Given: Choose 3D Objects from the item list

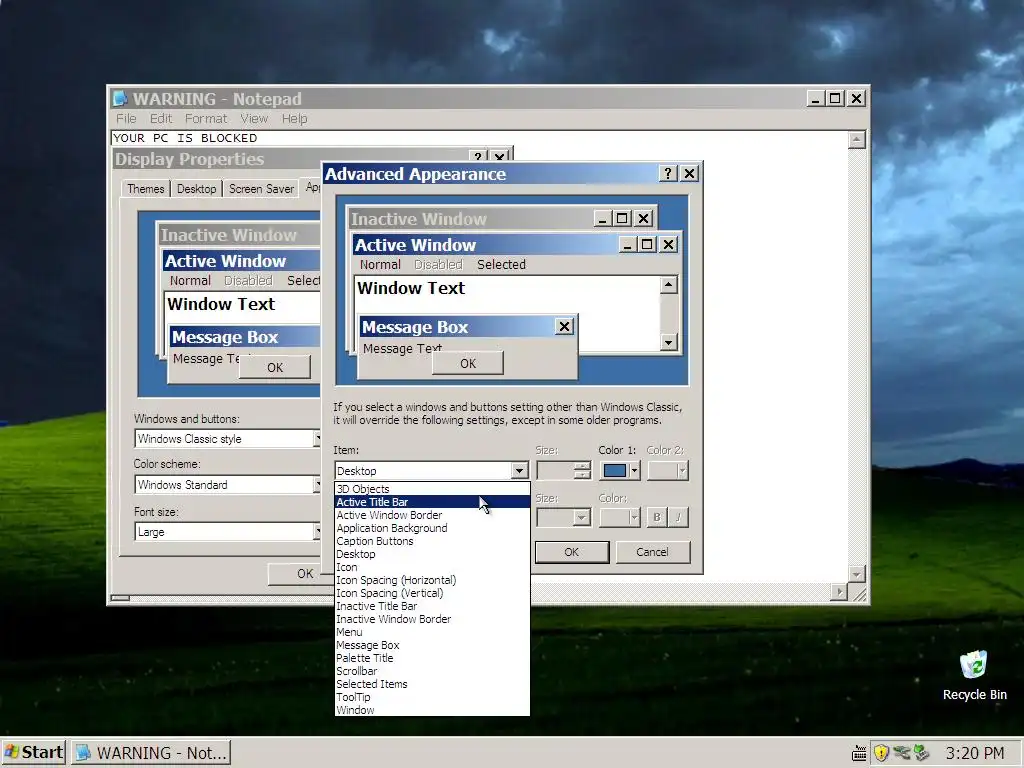Looking at the screenshot, I should coord(432,488).
